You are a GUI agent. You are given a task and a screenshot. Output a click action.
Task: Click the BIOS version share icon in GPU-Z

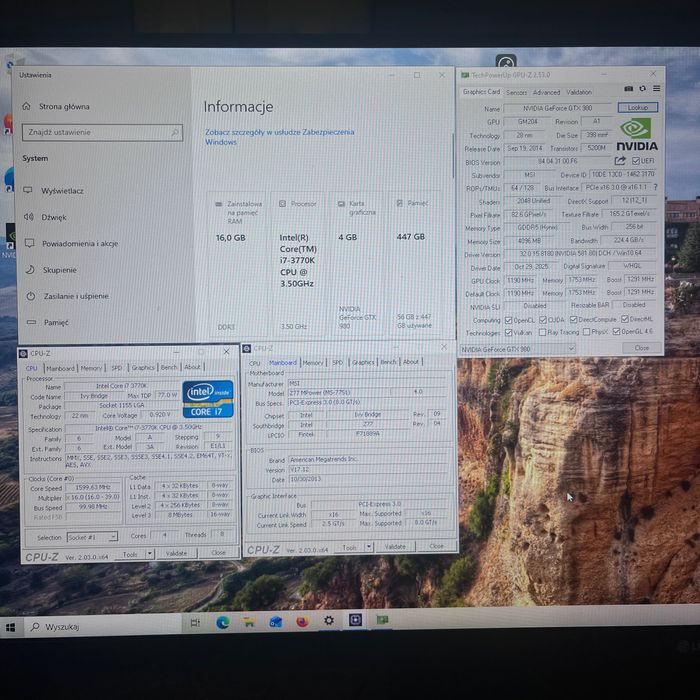(x=620, y=161)
